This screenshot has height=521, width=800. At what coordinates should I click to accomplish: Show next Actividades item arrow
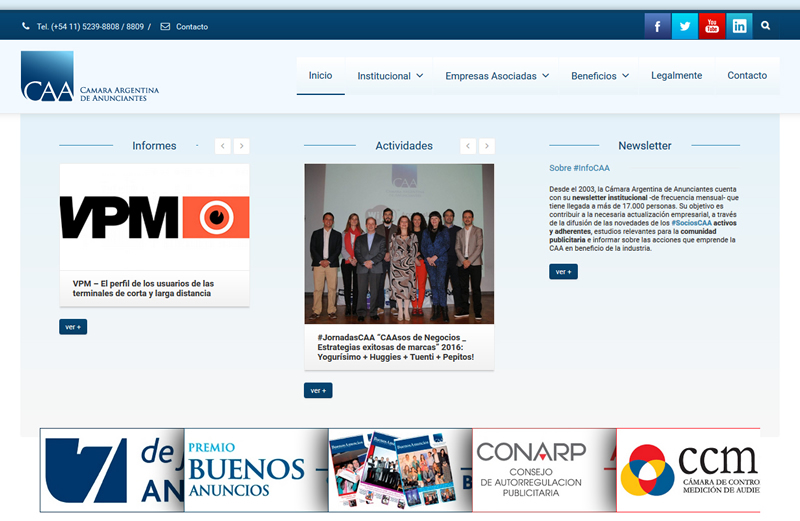click(x=487, y=146)
